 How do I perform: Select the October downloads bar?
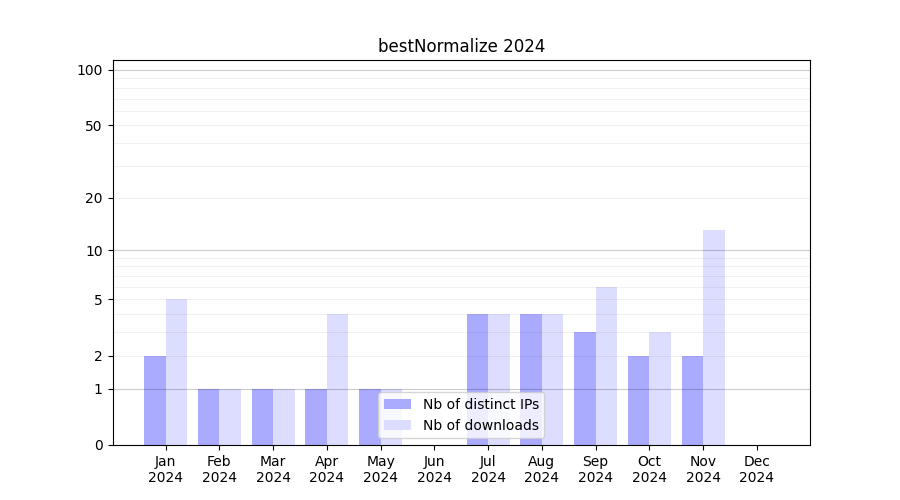tap(660, 388)
